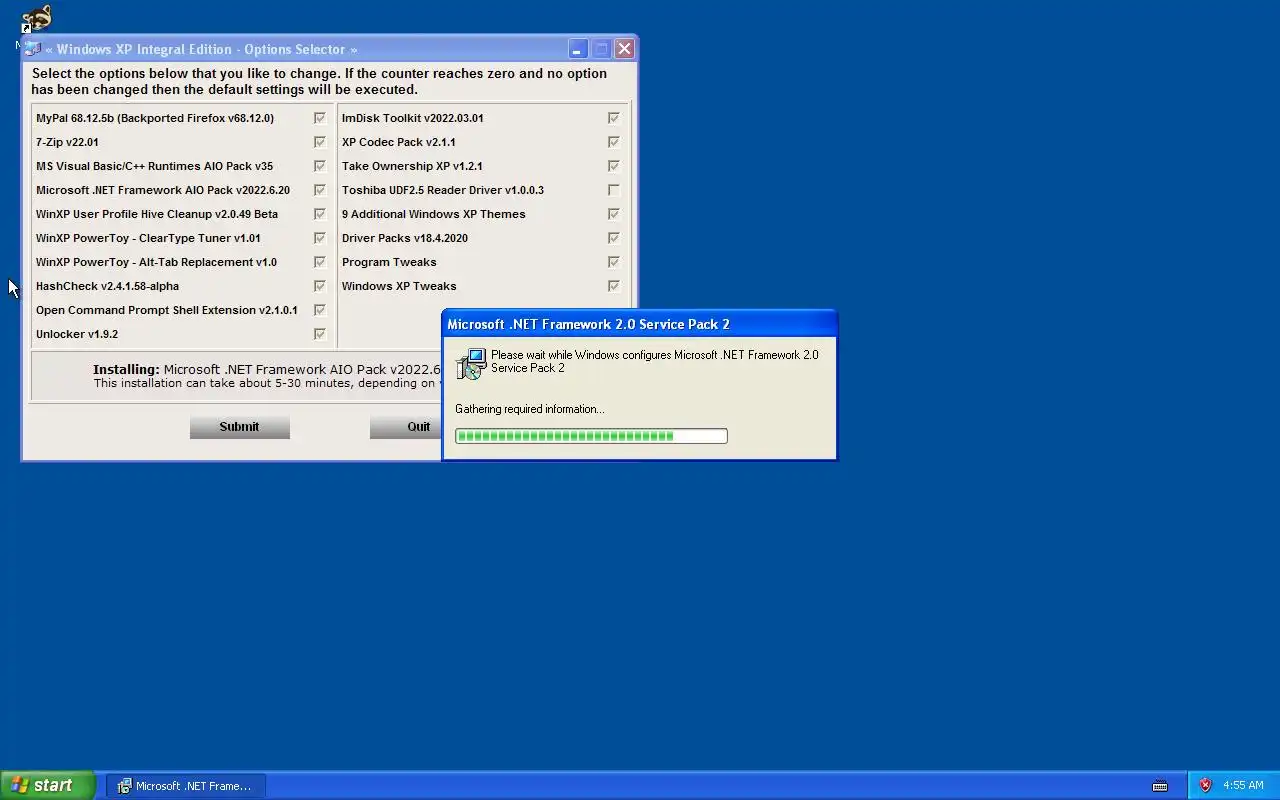Toggle WinXP User Profile Hive Cleanup checkbox
1280x800 pixels.
pos(320,214)
